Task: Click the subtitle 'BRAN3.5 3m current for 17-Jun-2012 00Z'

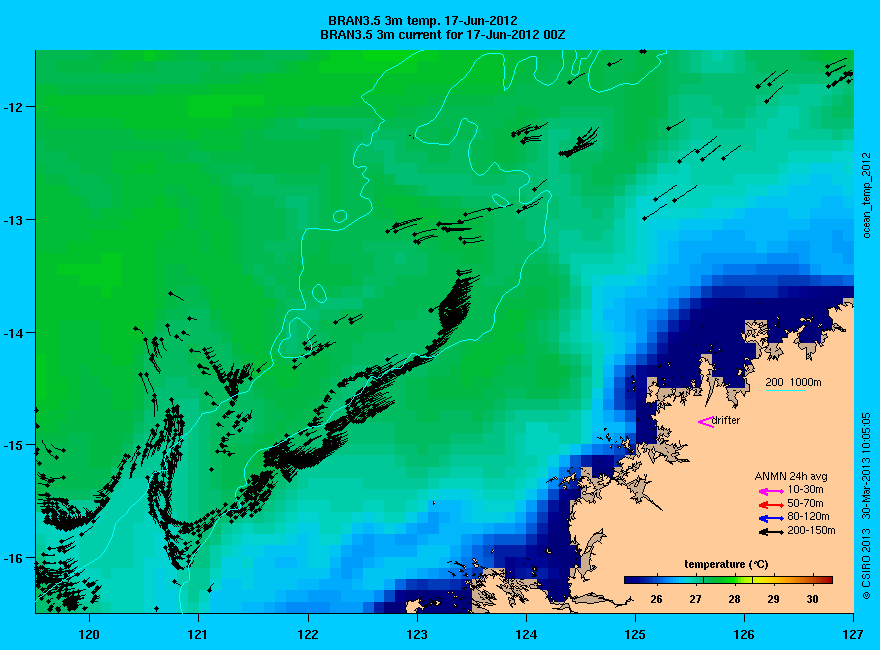Action: 442,35
